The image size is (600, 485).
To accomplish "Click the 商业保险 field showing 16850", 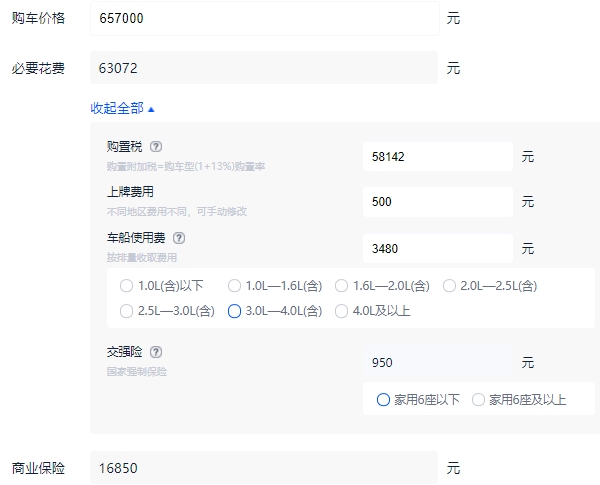I will pos(264,468).
